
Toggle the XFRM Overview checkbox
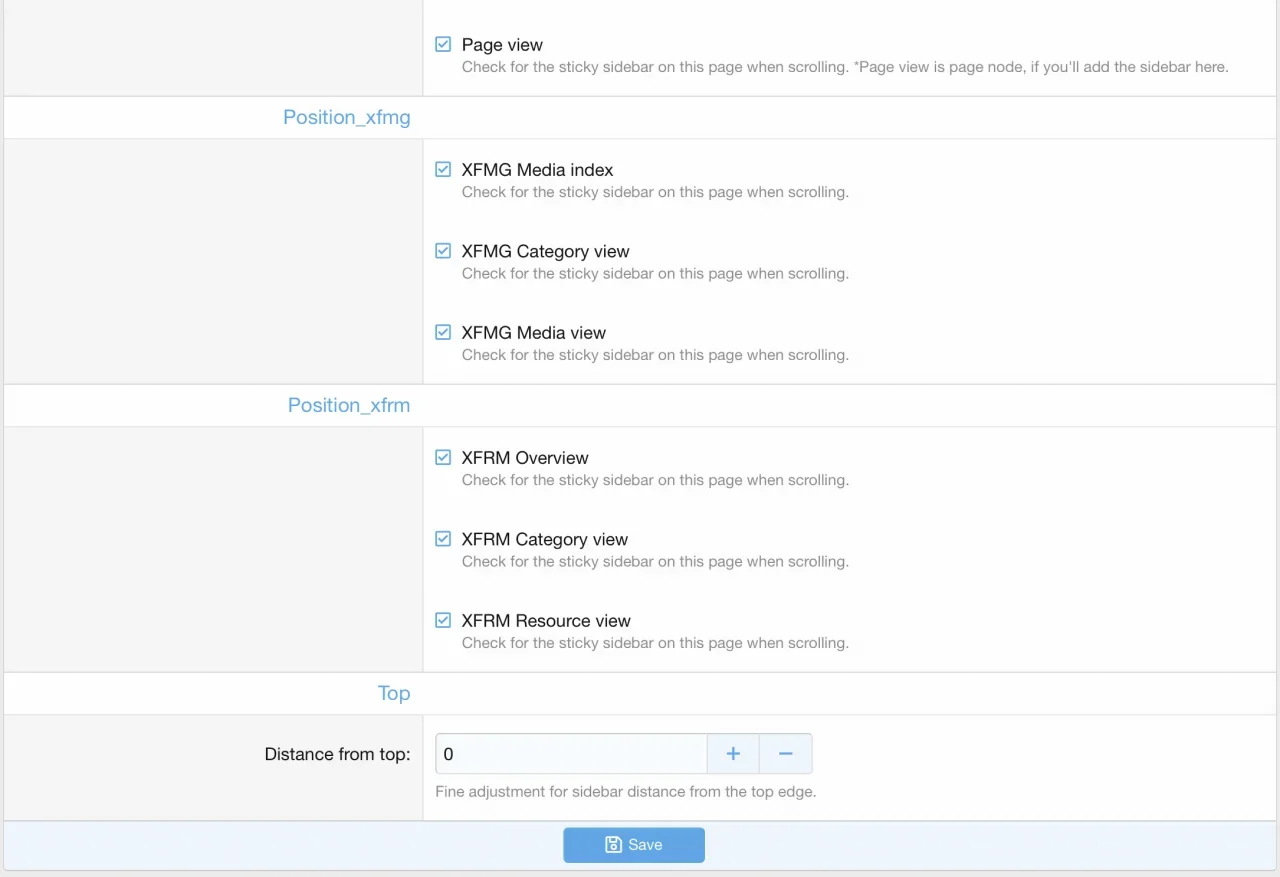(x=443, y=458)
